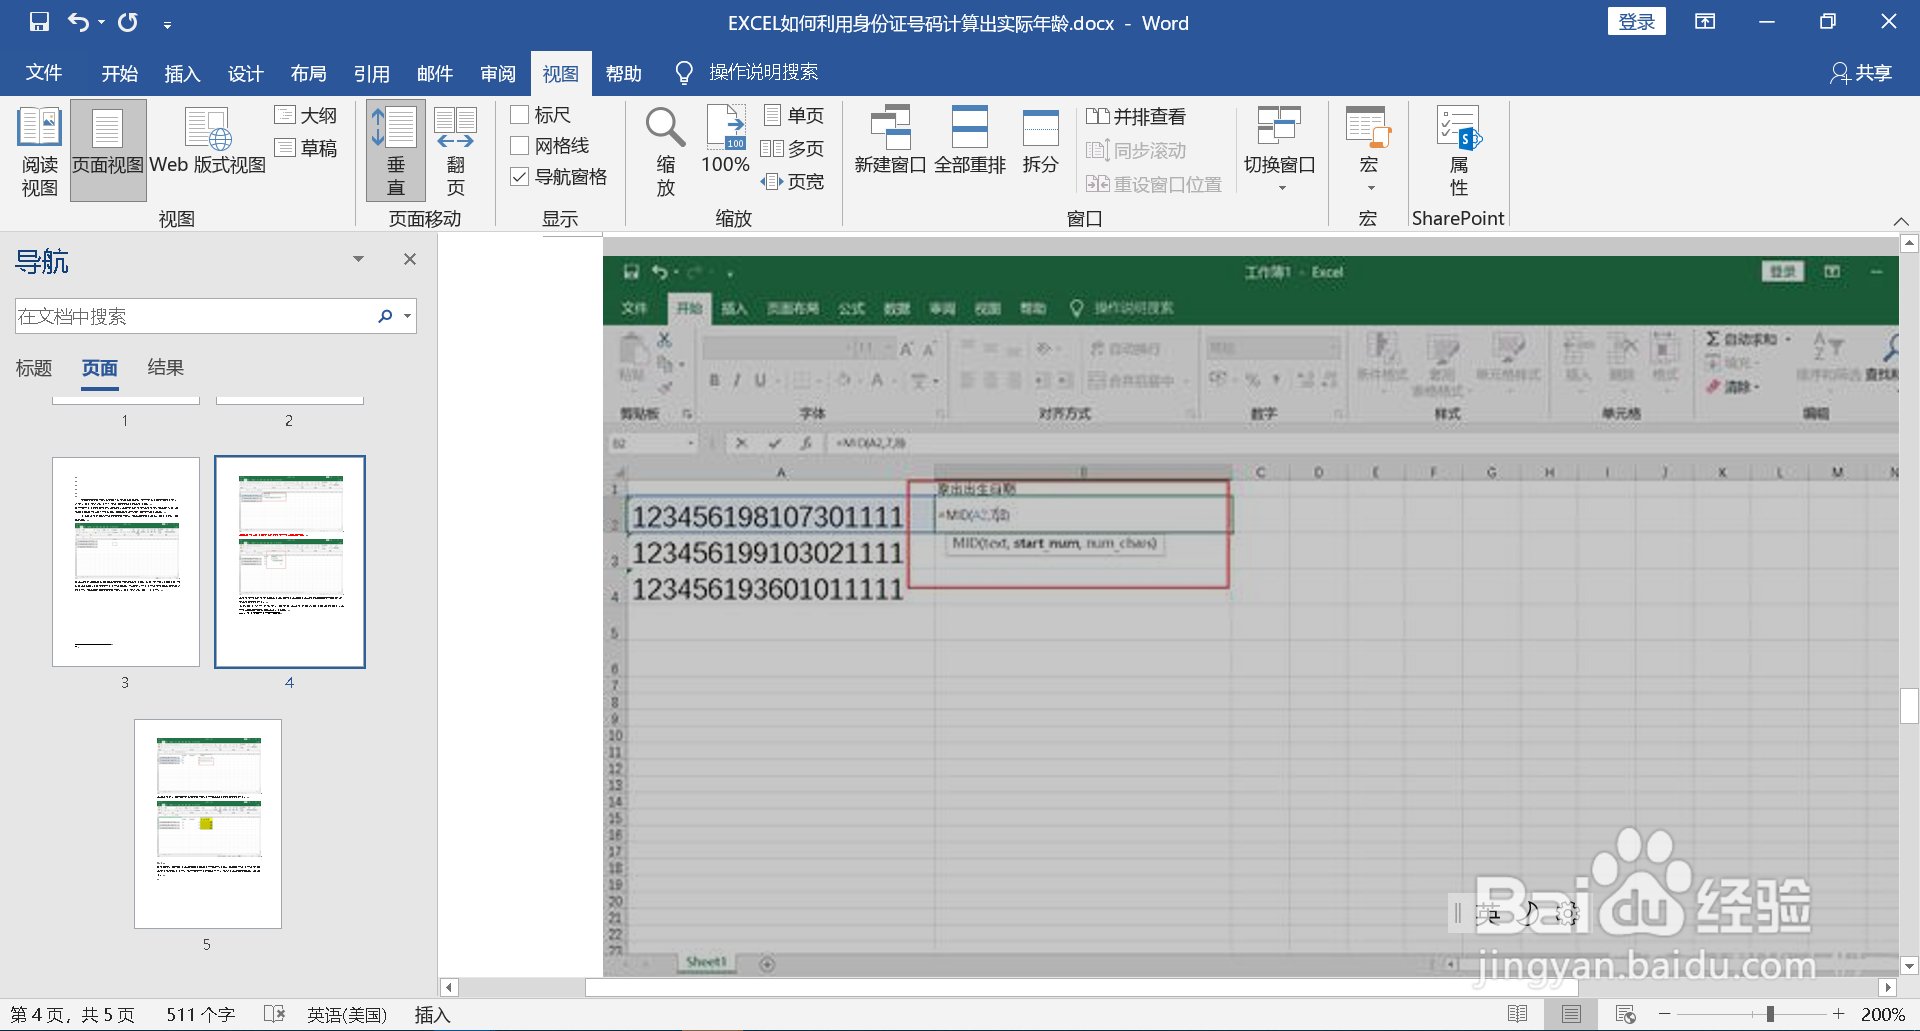This screenshot has width=1920, height=1031.
Task: Click the vertical scrollbar thumb
Action: tap(1909, 705)
